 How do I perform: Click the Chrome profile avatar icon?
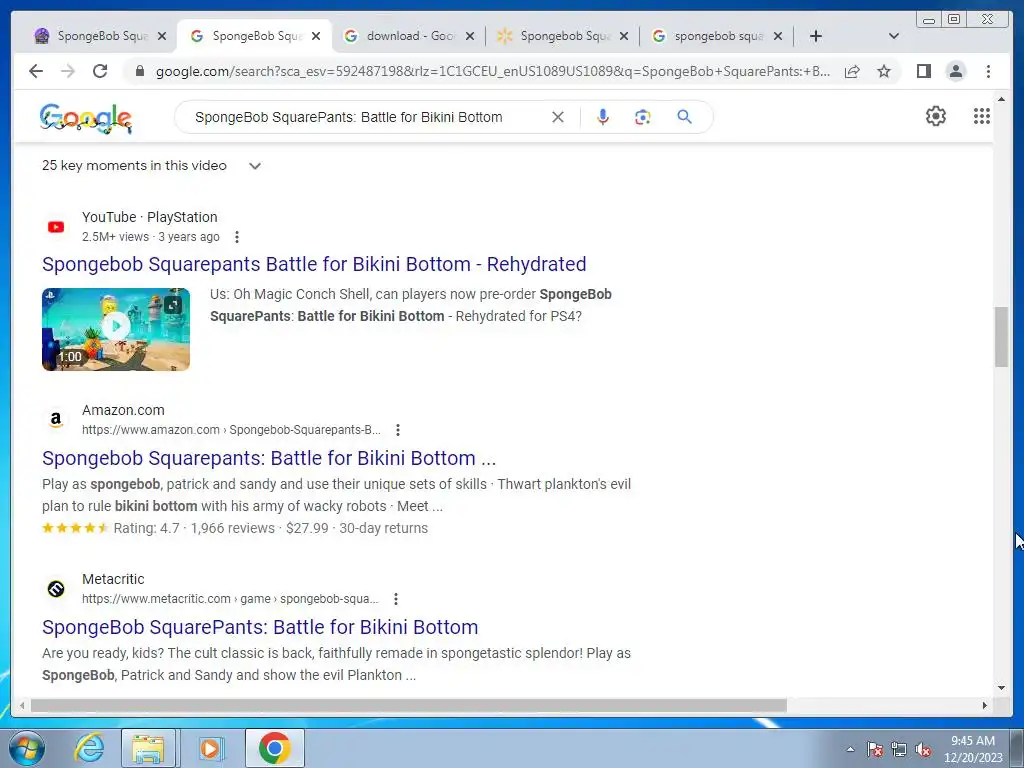pyautogui.click(x=955, y=71)
